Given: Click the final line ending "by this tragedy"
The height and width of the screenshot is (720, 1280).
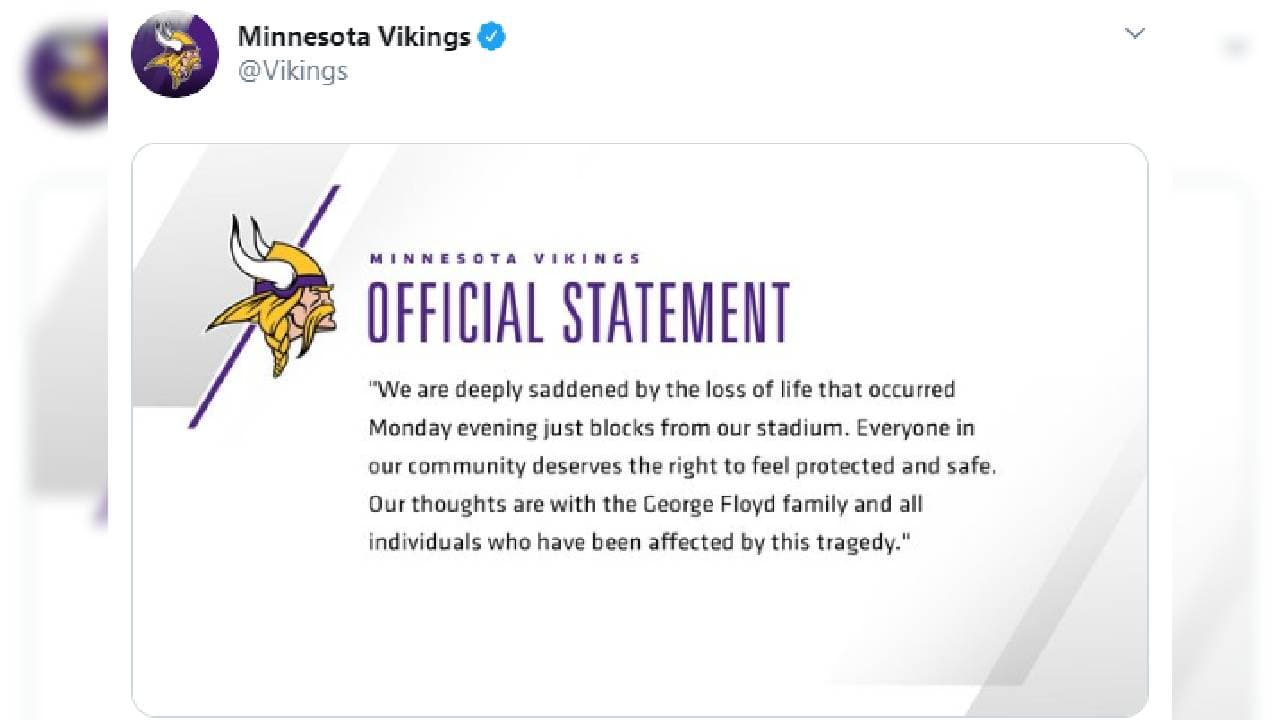Looking at the screenshot, I should [x=641, y=543].
